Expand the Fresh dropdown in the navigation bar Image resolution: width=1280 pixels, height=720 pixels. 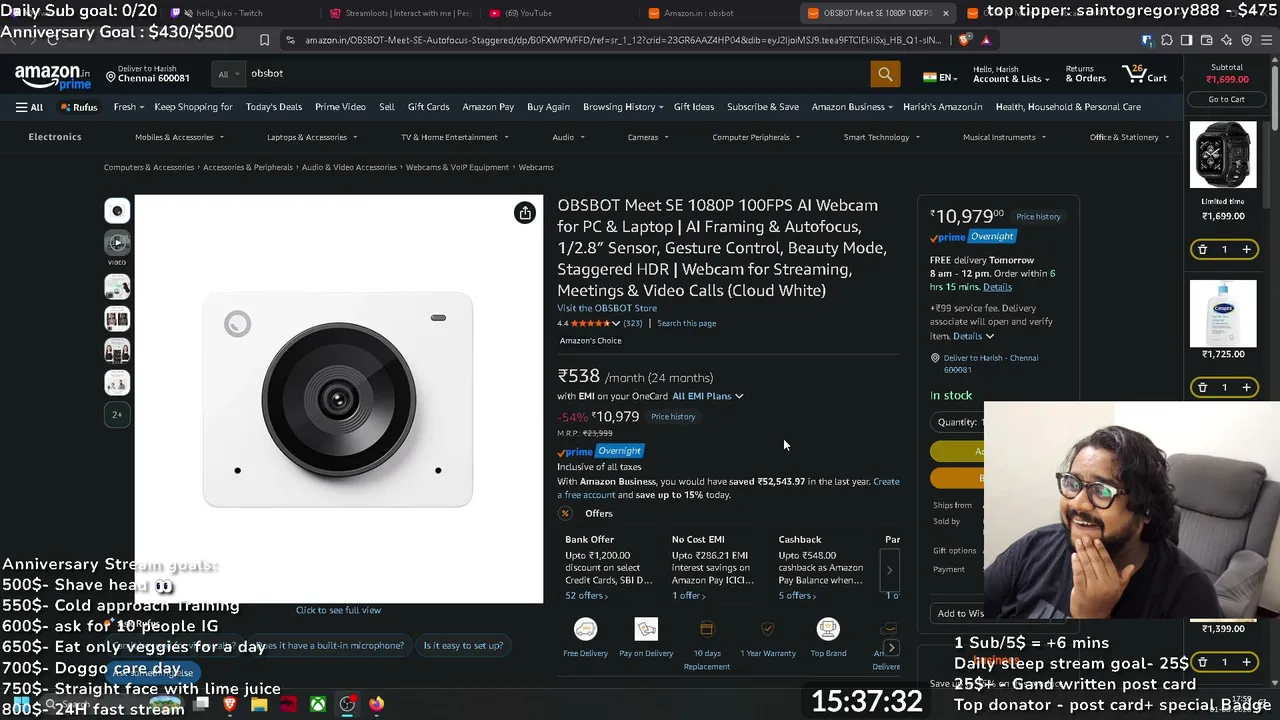click(129, 107)
